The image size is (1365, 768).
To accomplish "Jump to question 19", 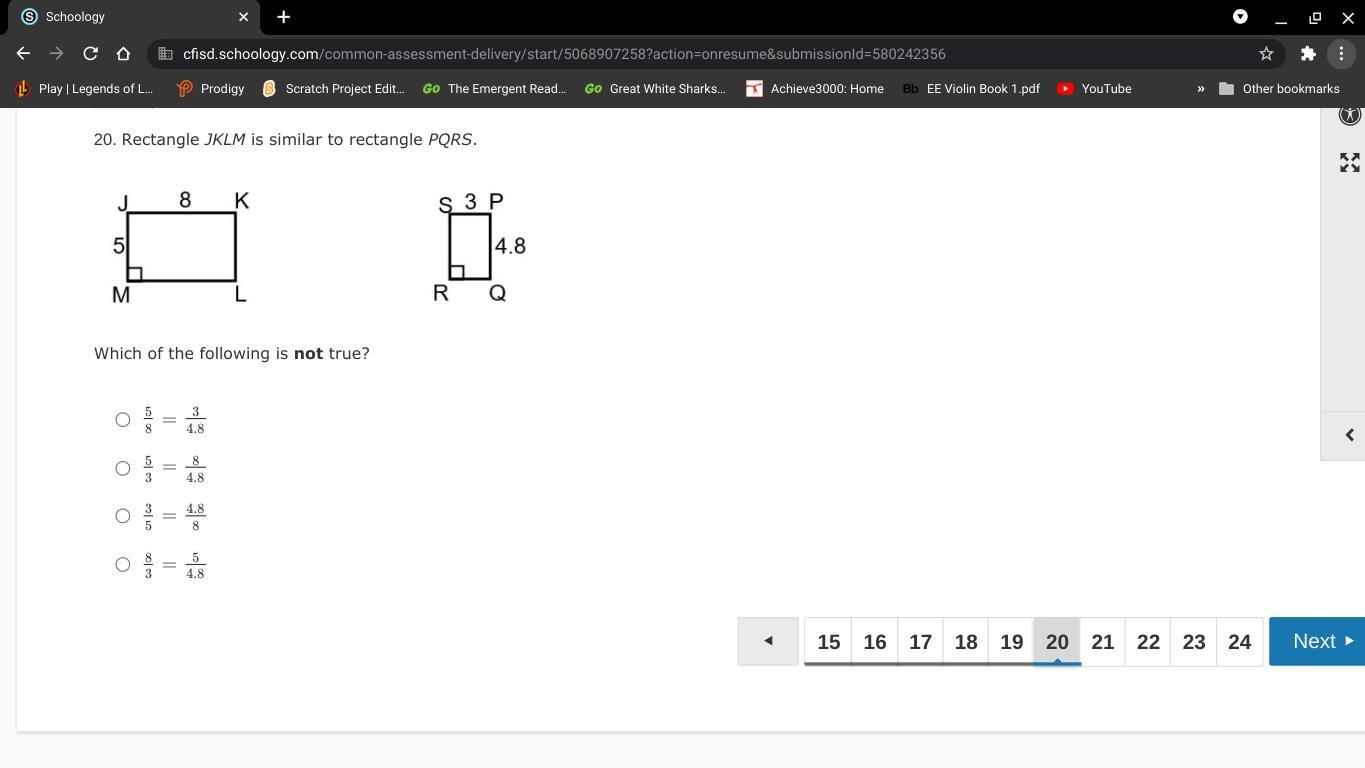I will (1012, 641).
